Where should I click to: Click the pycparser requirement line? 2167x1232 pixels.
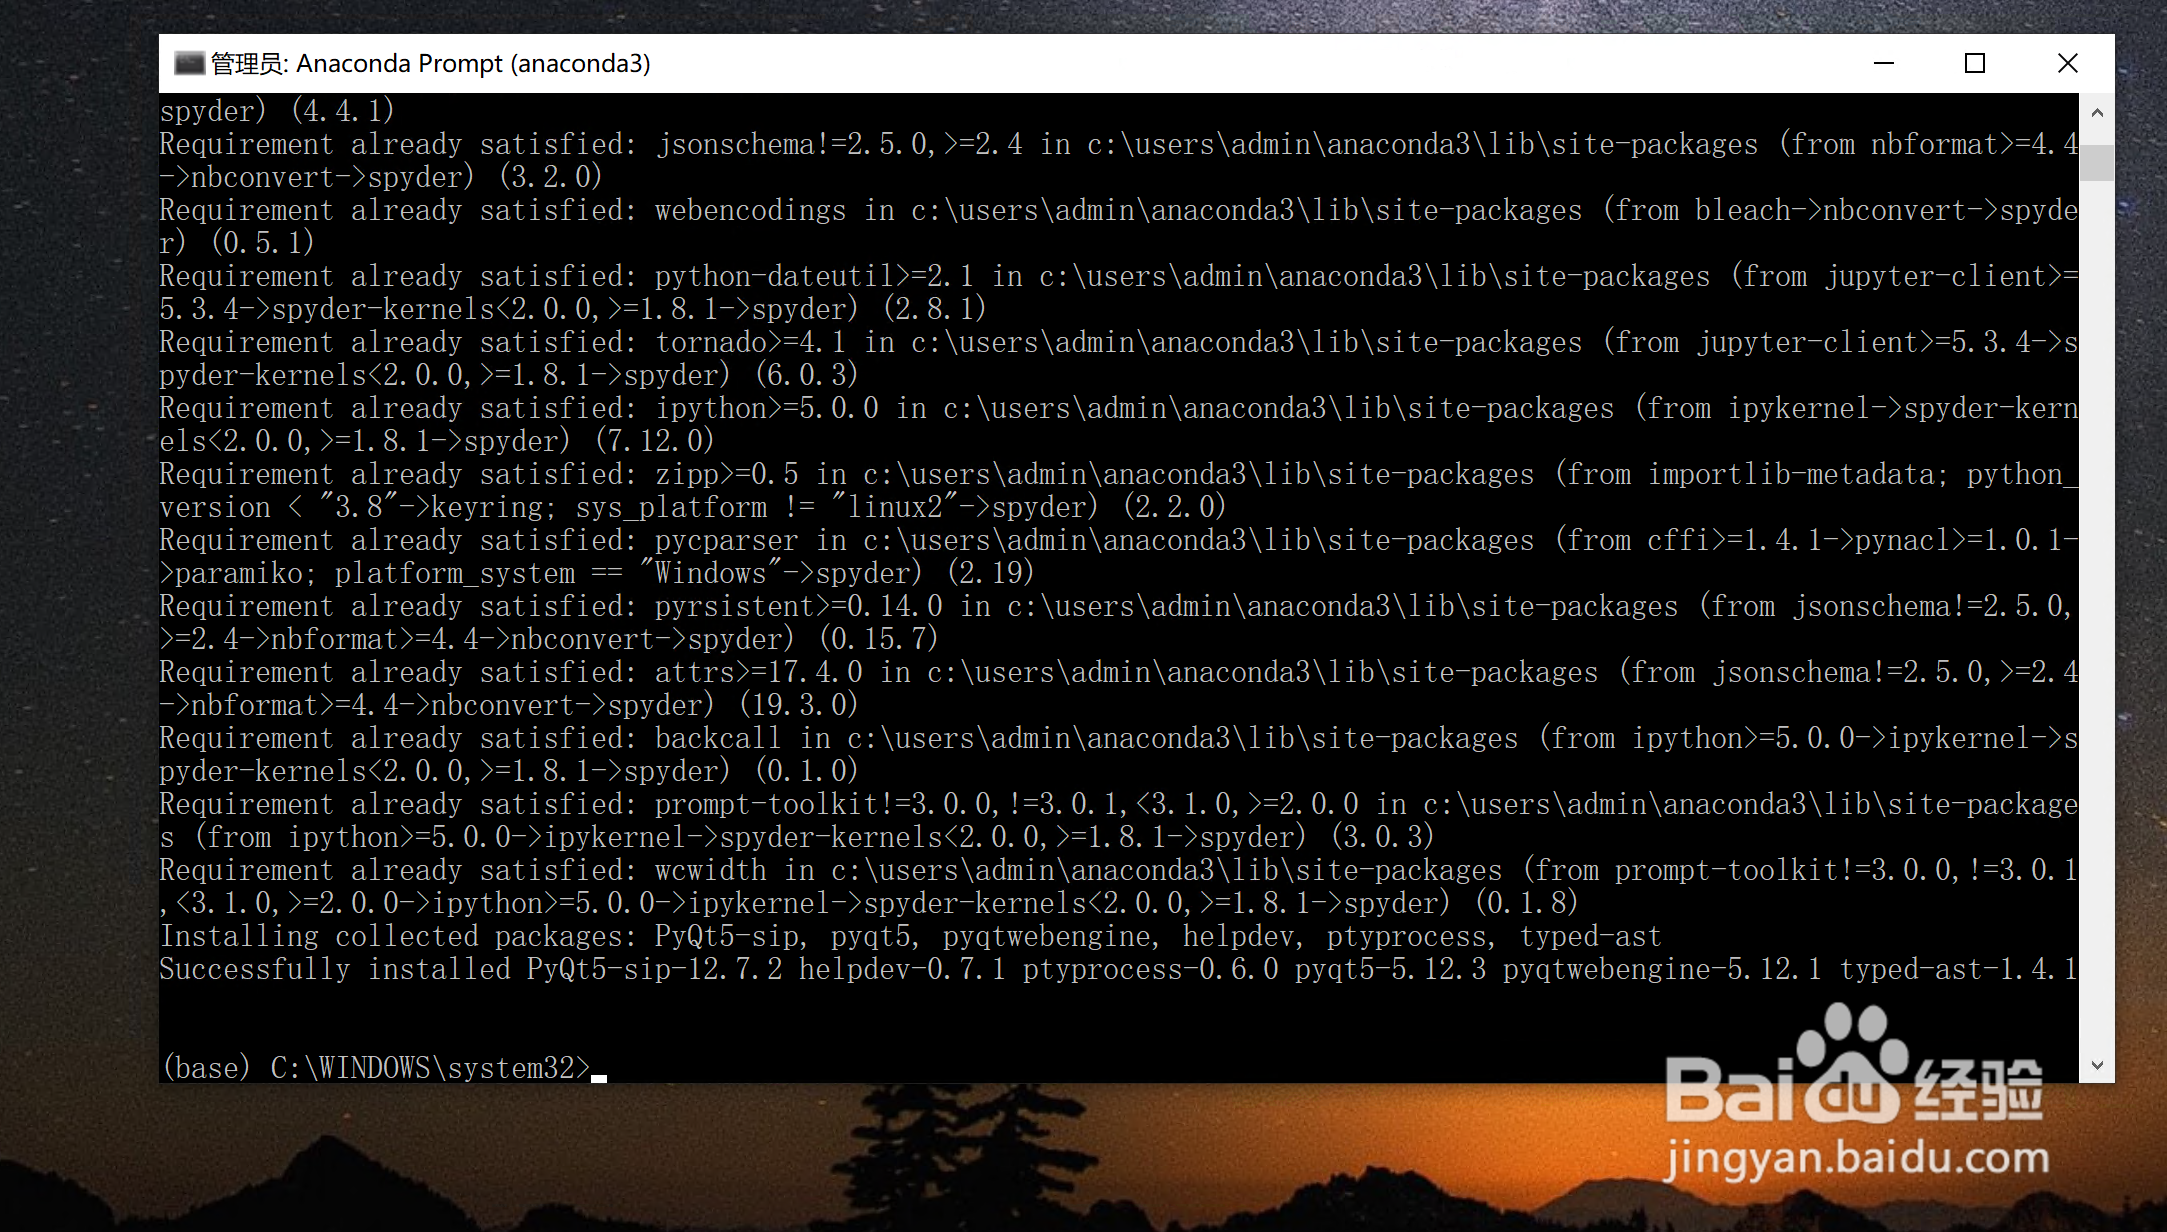tap(726, 540)
